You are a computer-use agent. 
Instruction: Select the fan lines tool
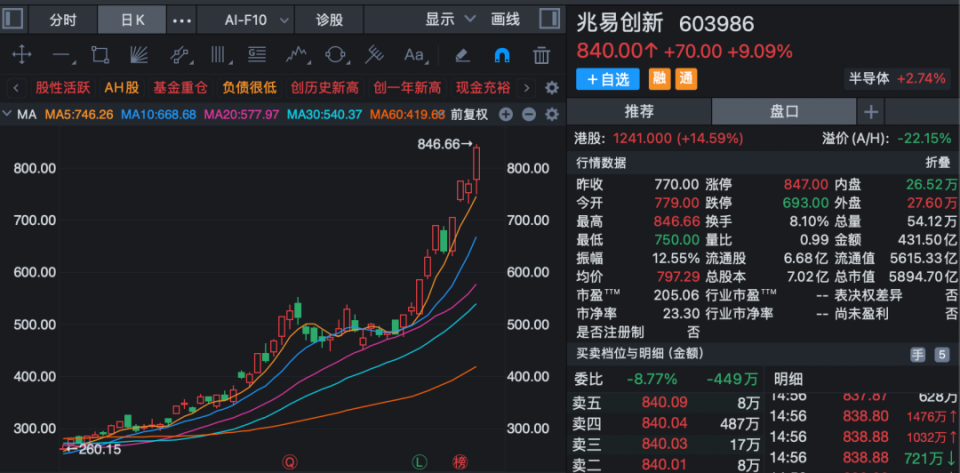coord(139,55)
